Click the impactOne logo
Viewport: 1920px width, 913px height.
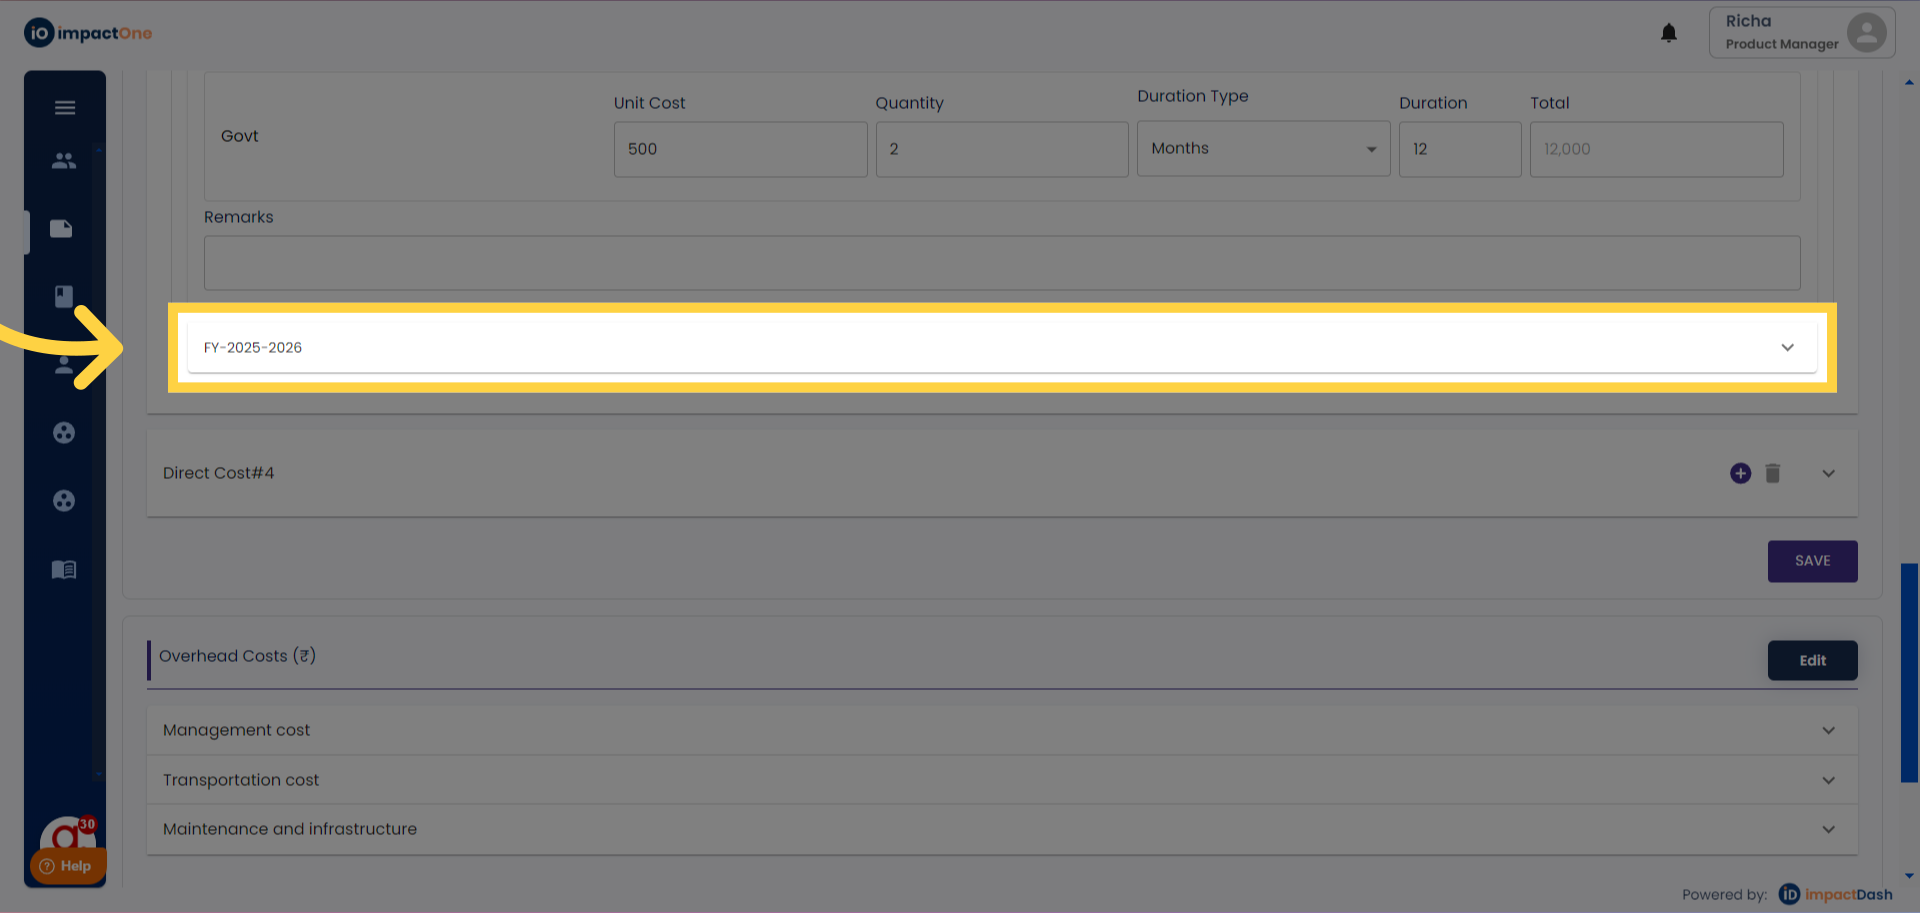click(88, 33)
